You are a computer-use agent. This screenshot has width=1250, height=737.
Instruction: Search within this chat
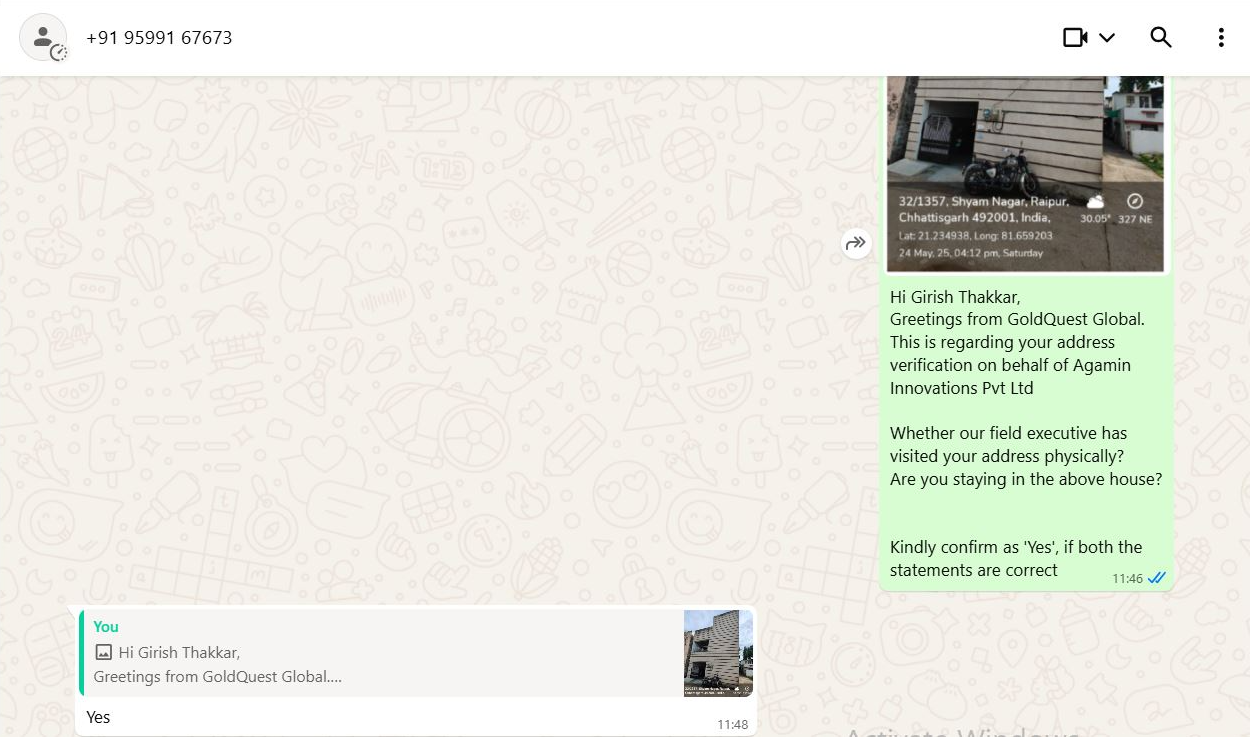click(x=1160, y=37)
